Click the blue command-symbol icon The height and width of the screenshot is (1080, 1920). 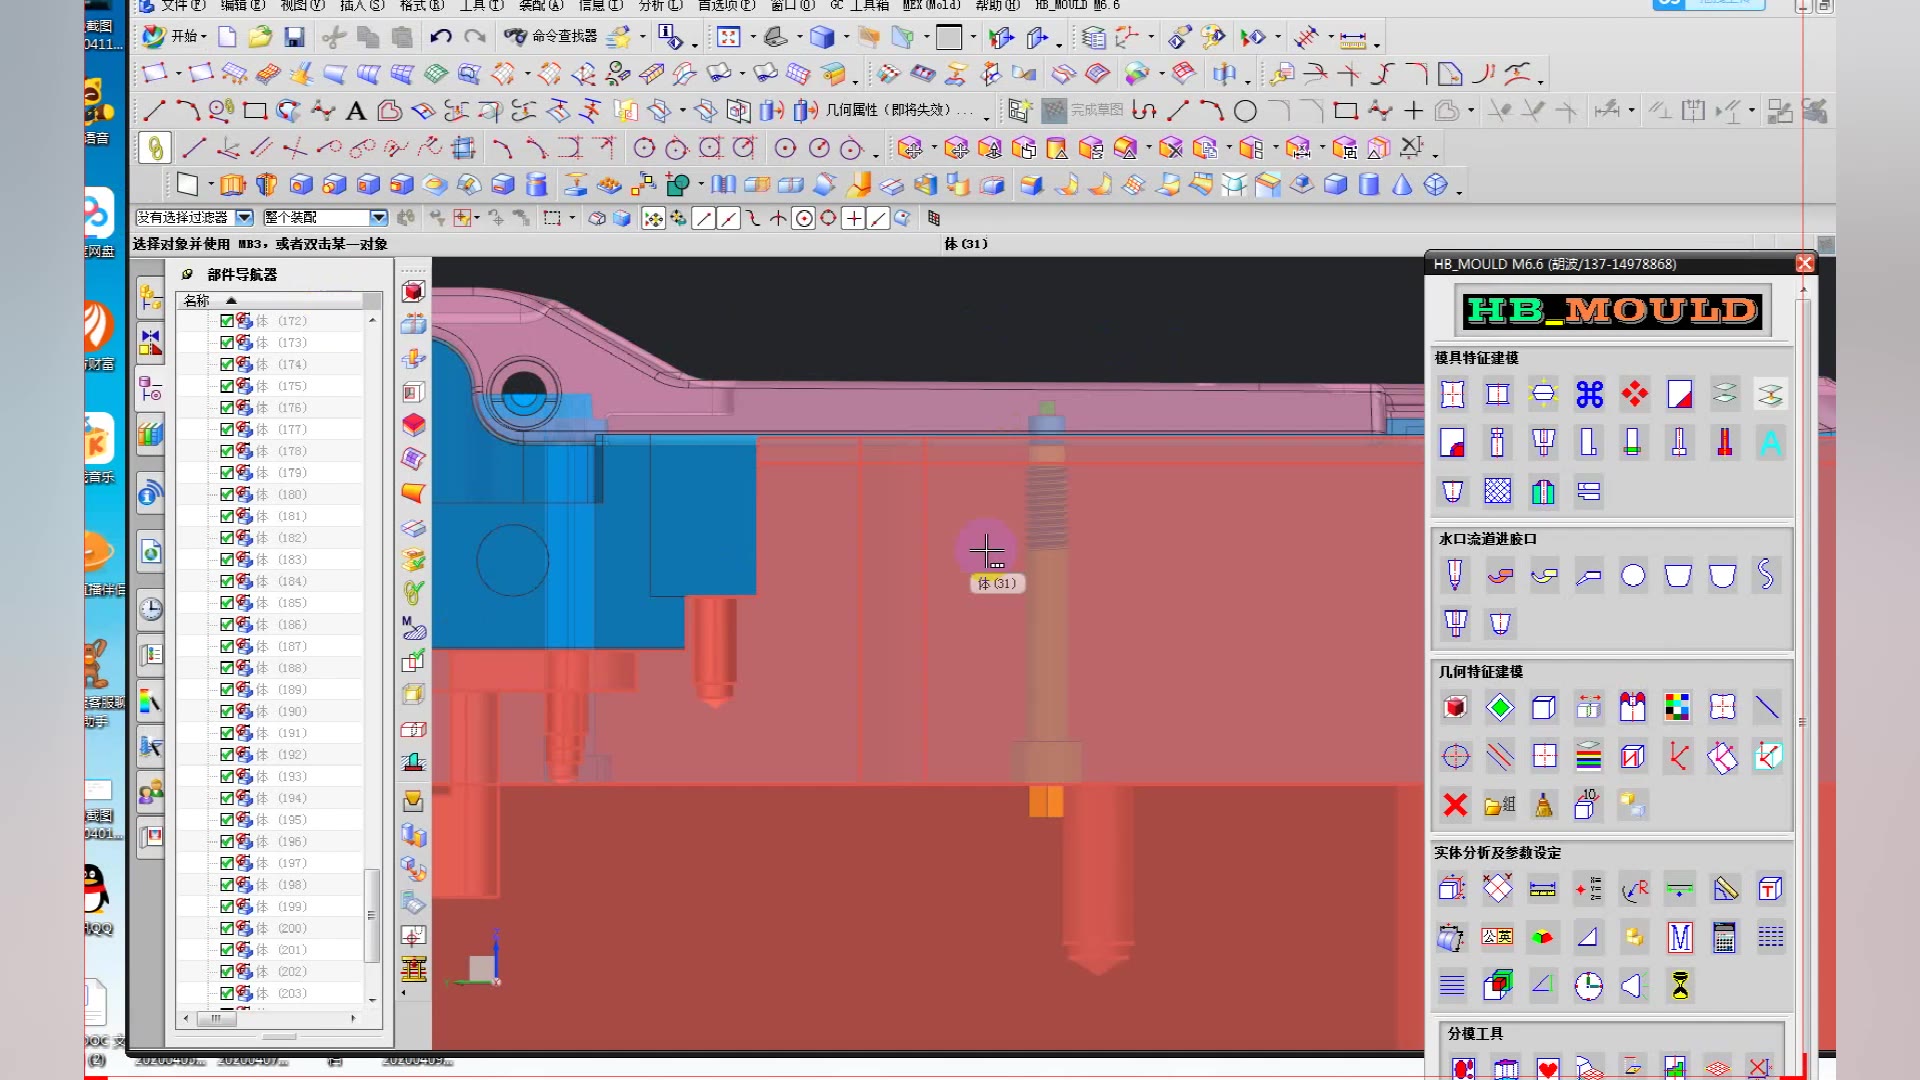[x=1589, y=394]
